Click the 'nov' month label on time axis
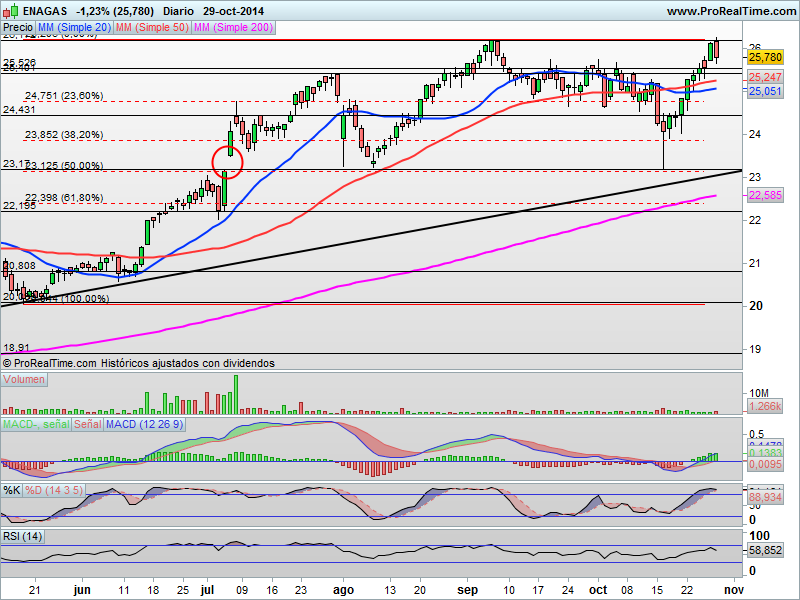Screen dimensions: 800x600 734,590
